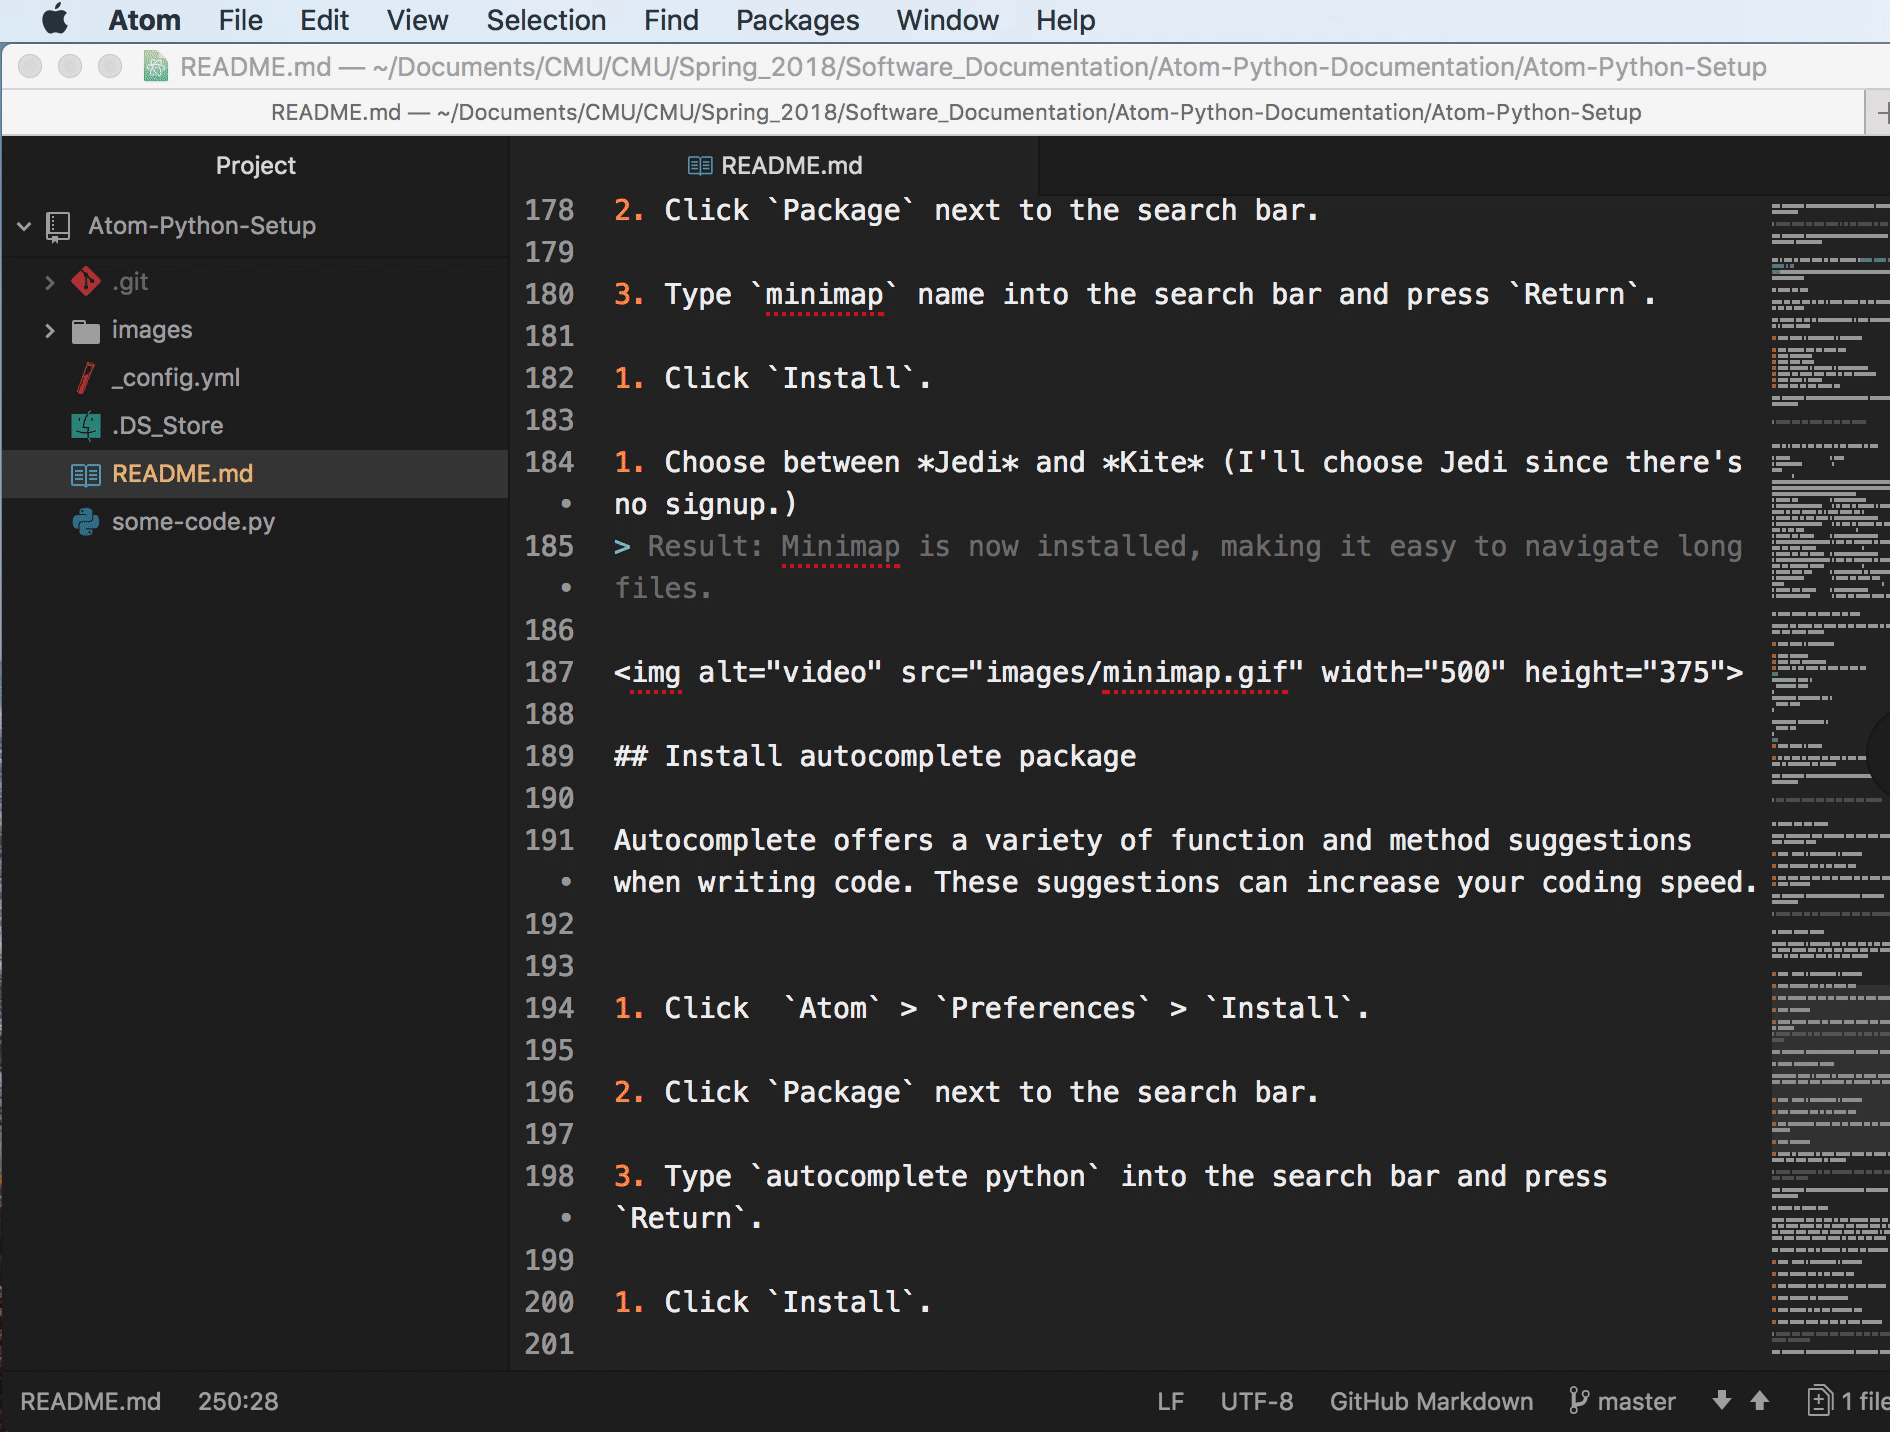Expand the images folder chevron

(x=49, y=330)
